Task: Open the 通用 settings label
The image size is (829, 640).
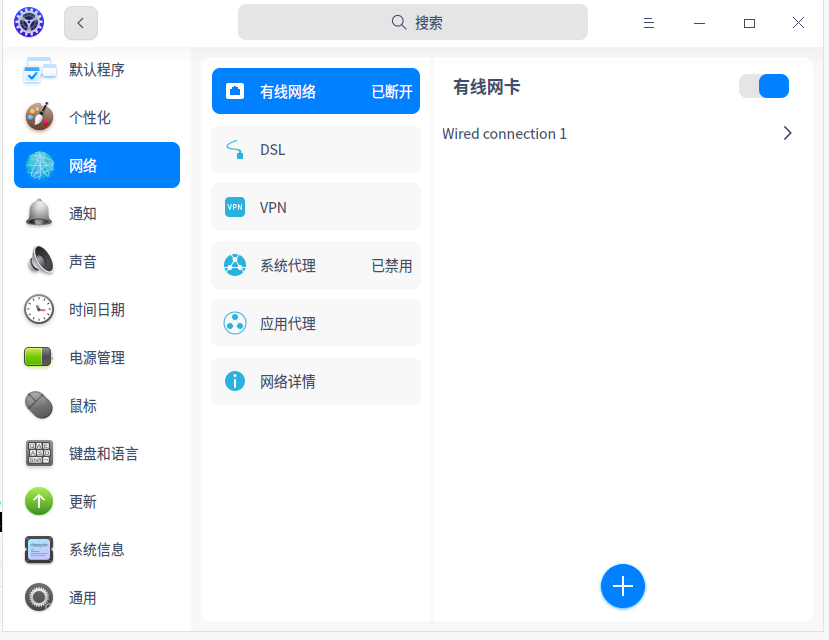Action: [83, 598]
